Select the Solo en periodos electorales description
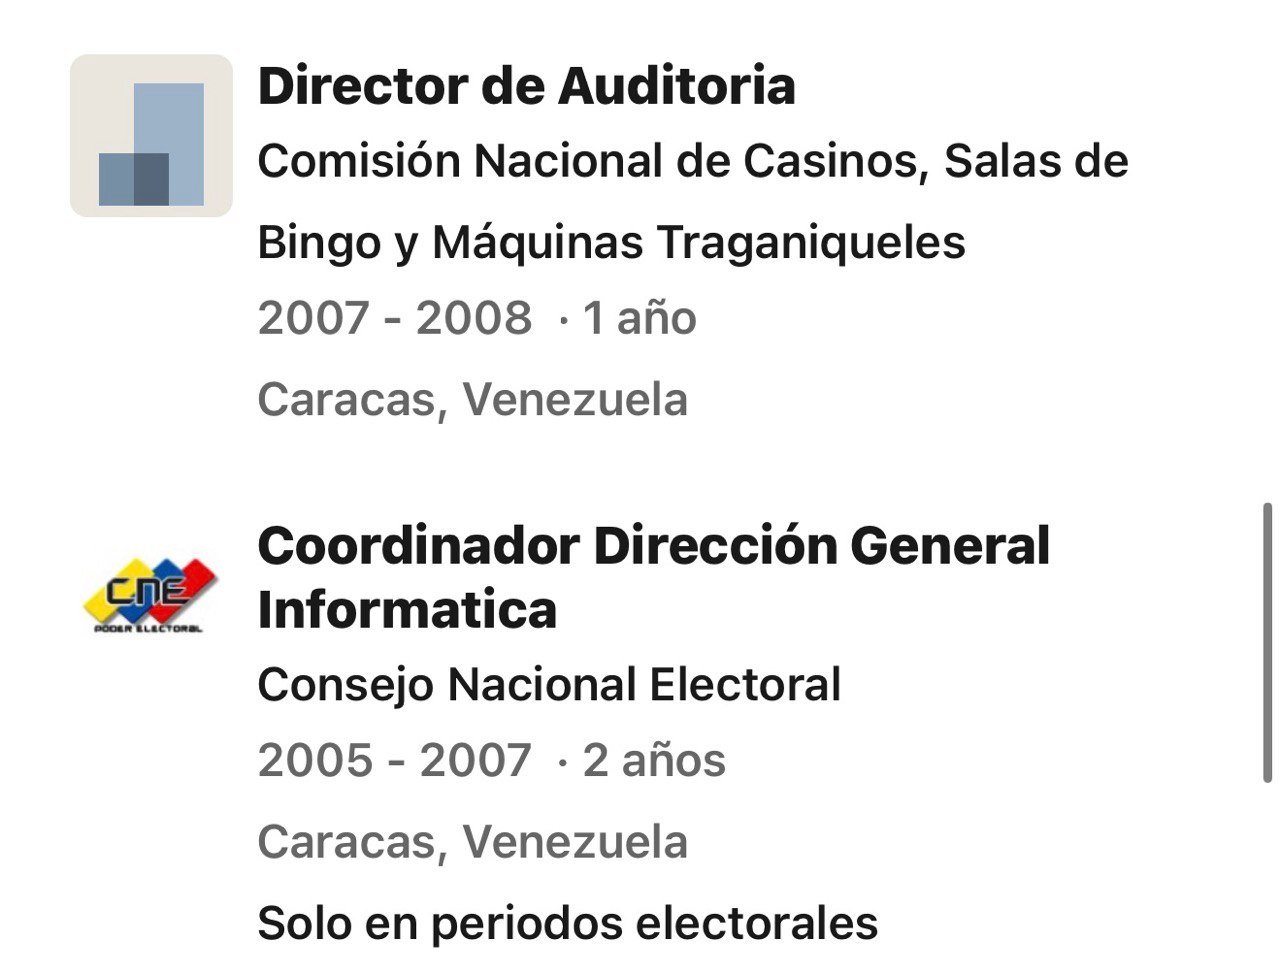The height and width of the screenshot is (973, 1280). (568, 923)
